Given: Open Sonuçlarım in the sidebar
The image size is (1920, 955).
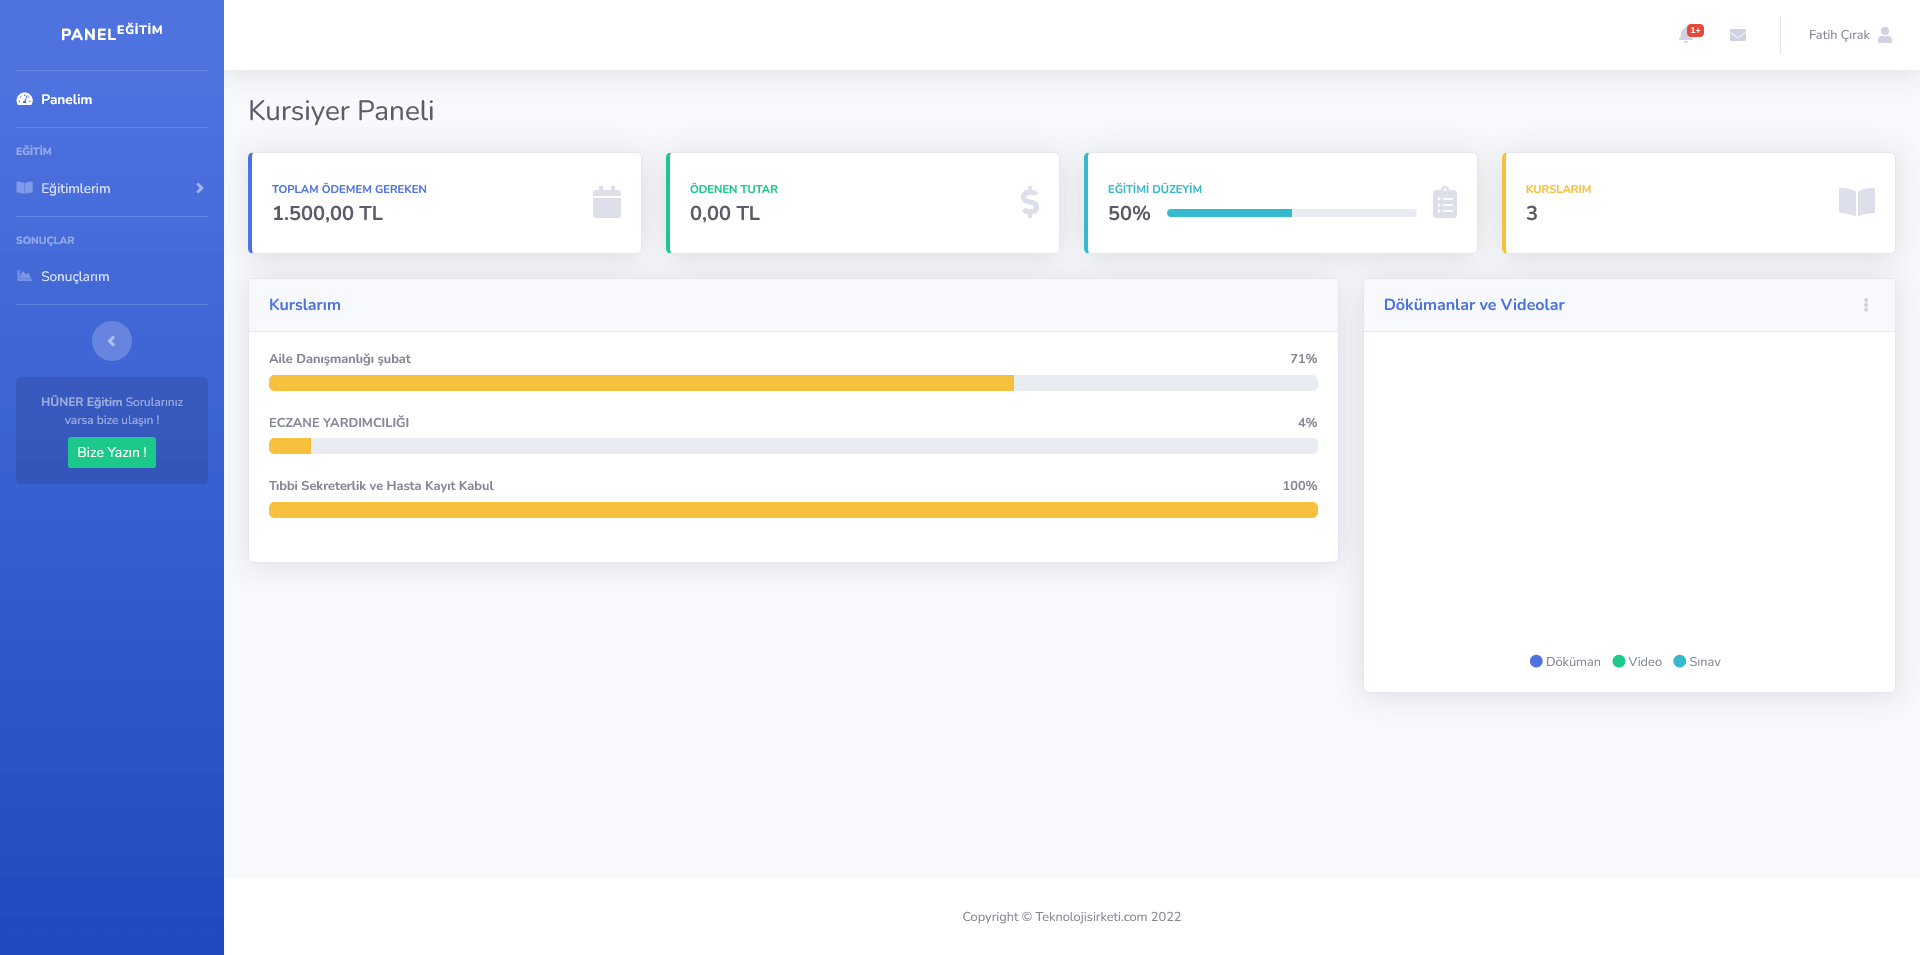Looking at the screenshot, I should (75, 276).
